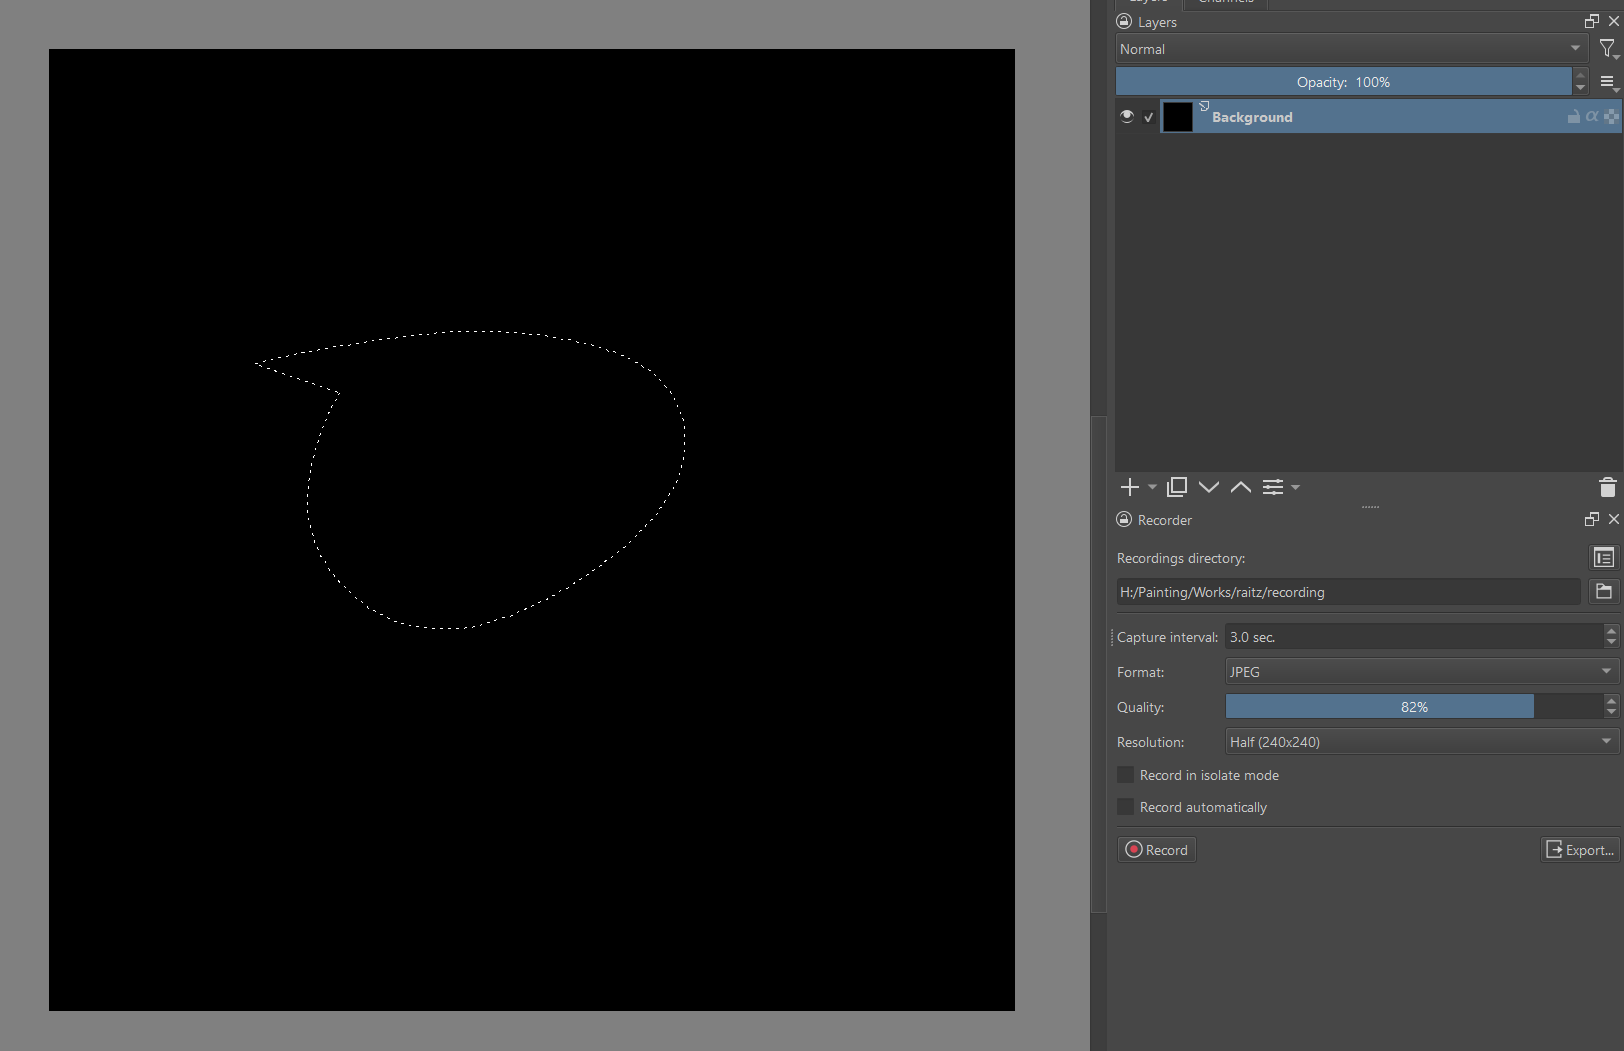Start recording with the Record button
Image resolution: width=1624 pixels, height=1051 pixels.
point(1157,850)
